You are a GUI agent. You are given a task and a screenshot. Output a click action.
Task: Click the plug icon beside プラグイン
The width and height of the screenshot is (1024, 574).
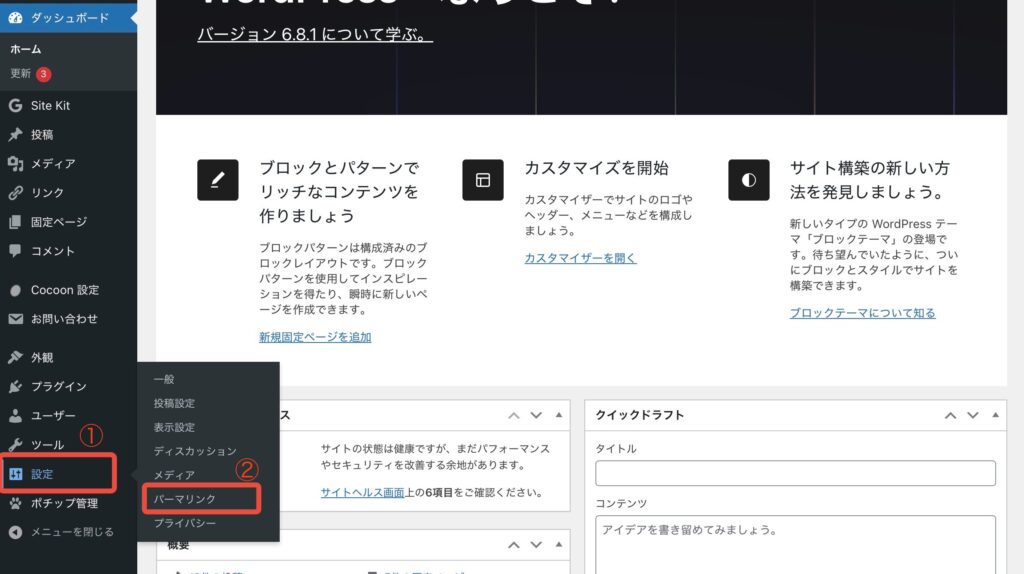point(15,387)
